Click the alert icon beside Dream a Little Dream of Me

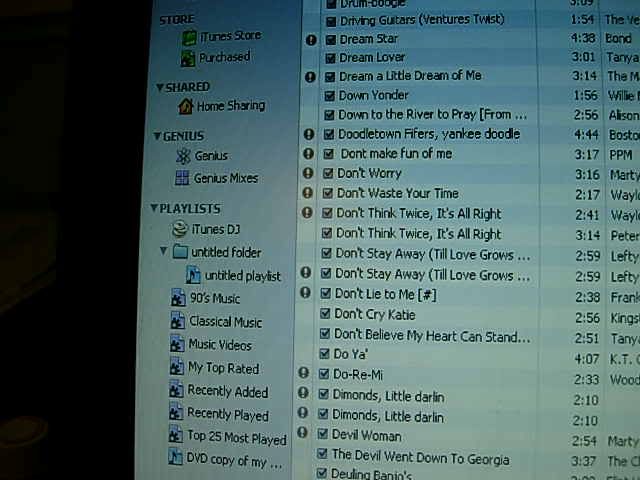tap(310, 77)
